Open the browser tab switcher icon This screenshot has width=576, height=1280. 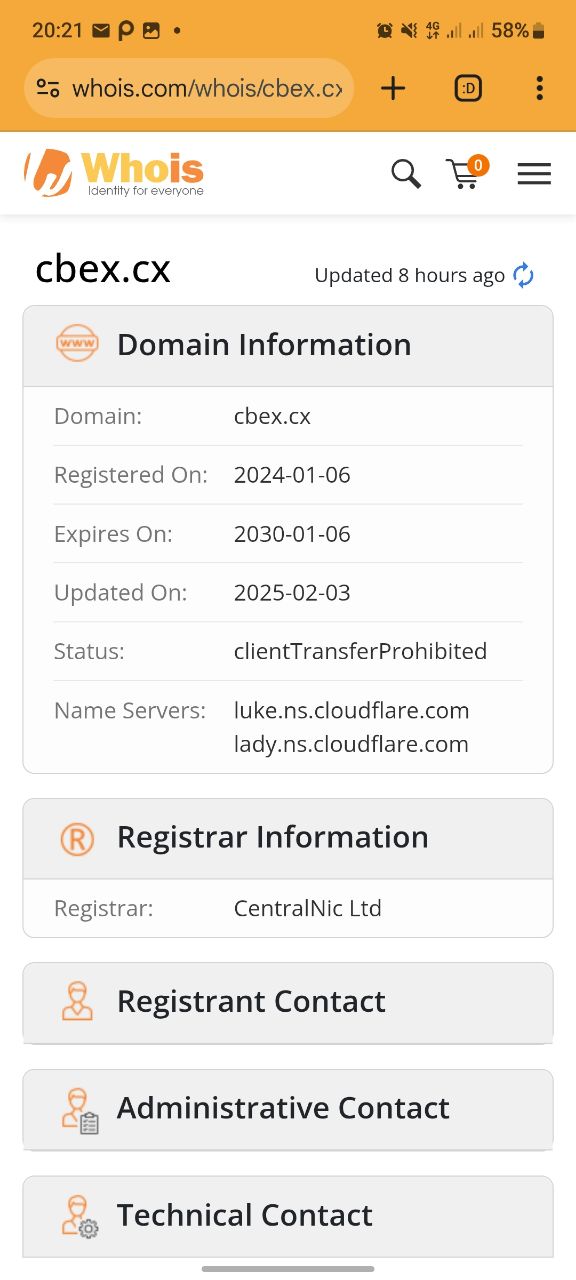(467, 88)
